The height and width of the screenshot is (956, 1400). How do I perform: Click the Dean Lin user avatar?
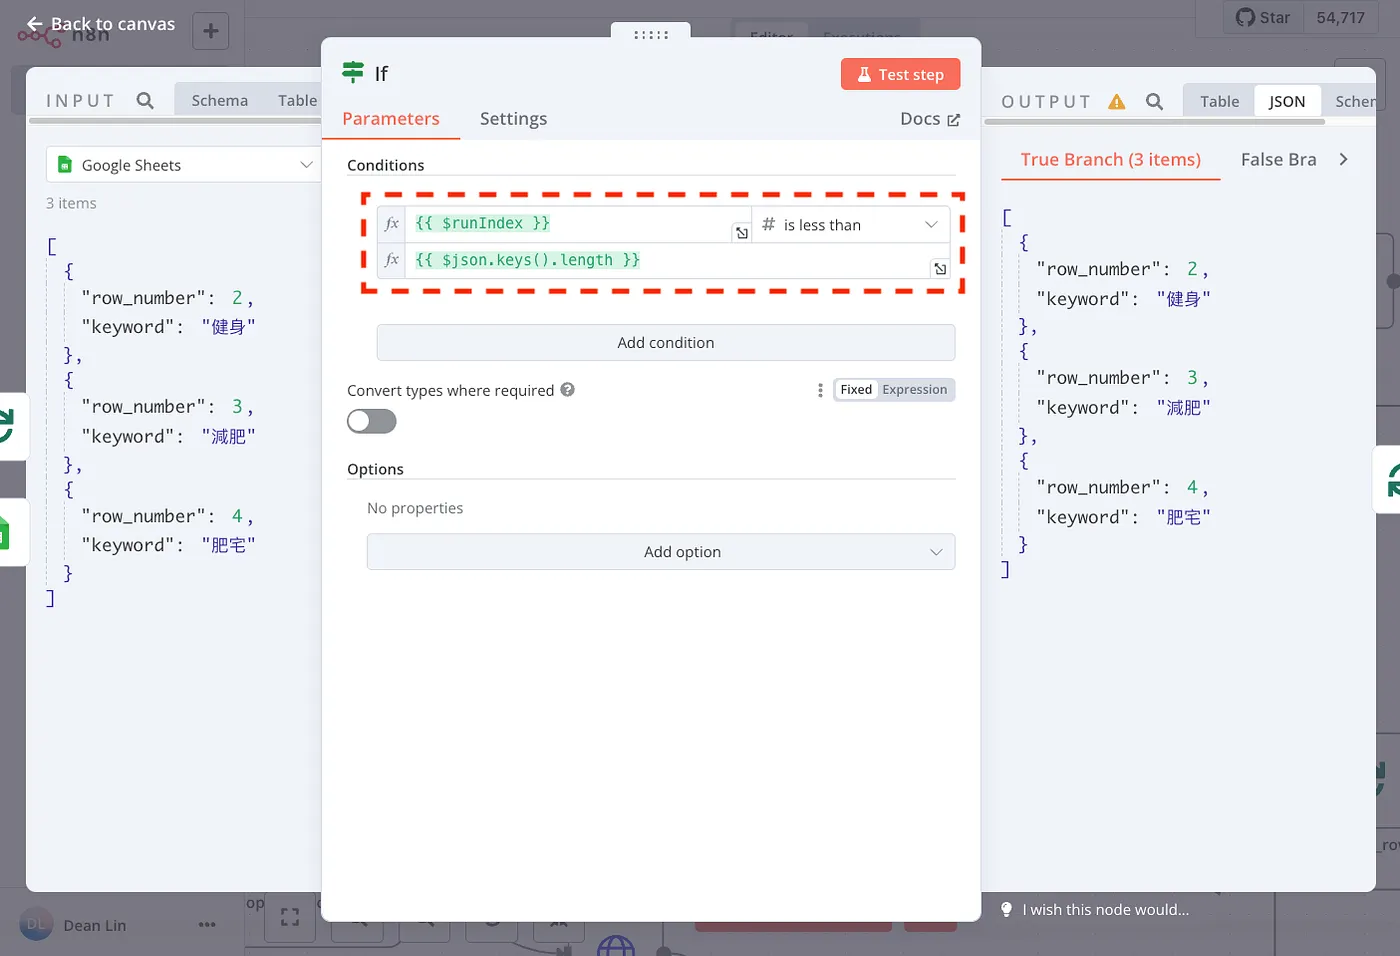pyautogui.click(x=35, y=925)
